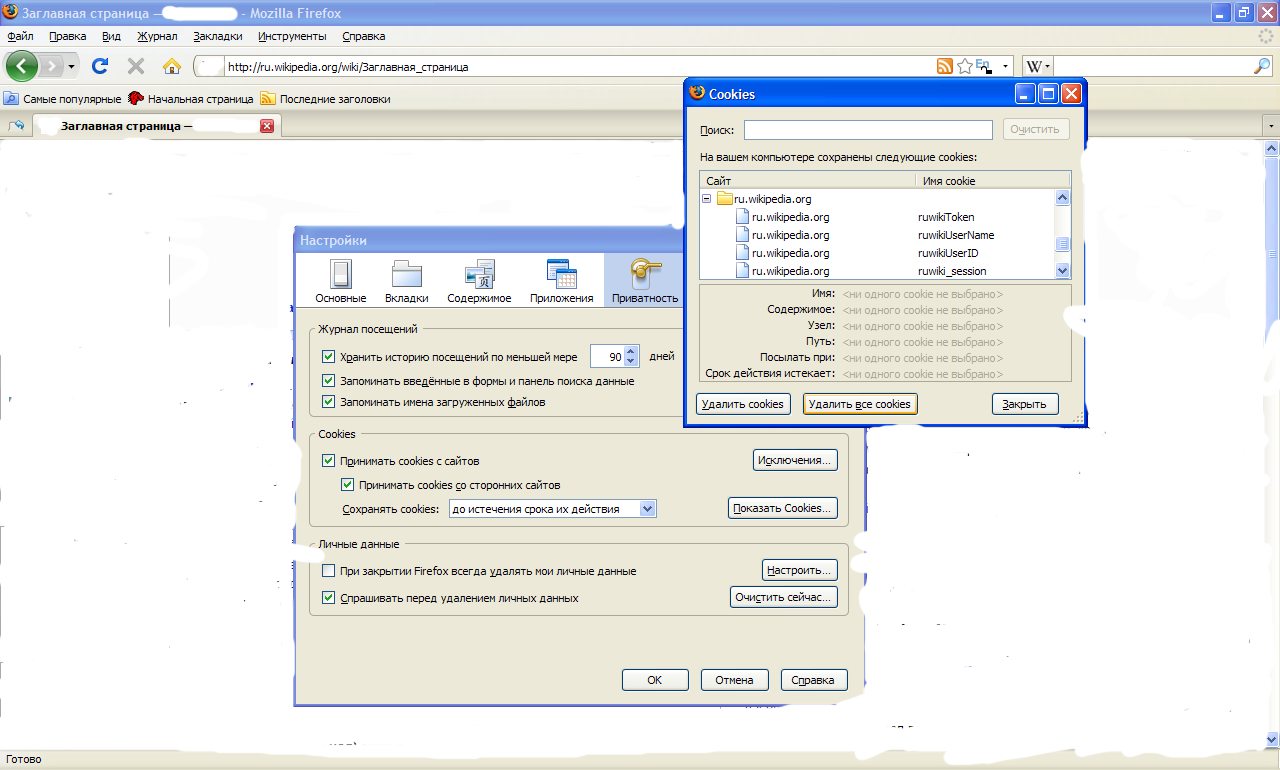Reload the page with the Refresh icon
The image size is (1280, 770).
pos(100,66)
